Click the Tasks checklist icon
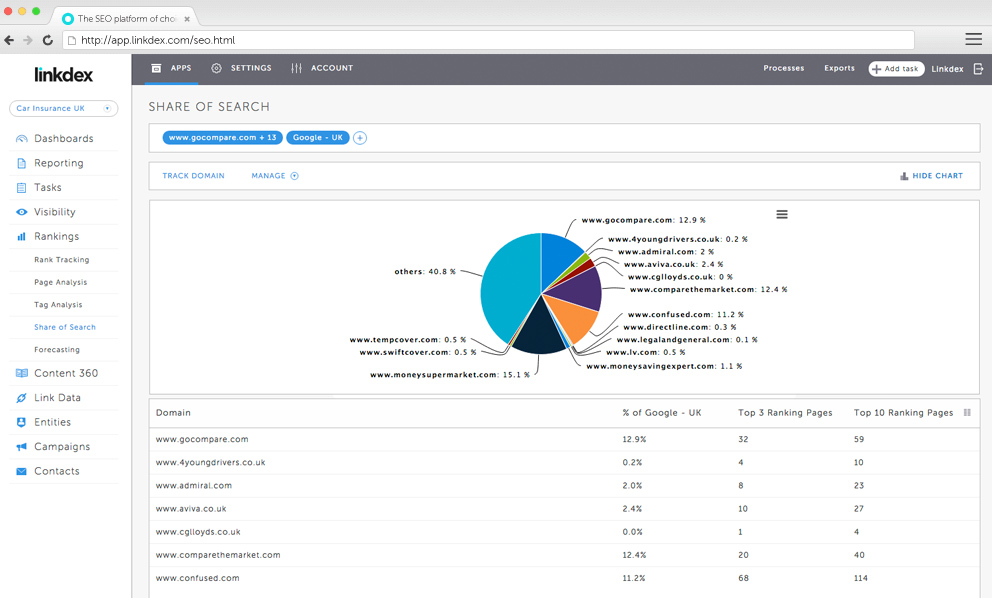 tap(22, 187)
